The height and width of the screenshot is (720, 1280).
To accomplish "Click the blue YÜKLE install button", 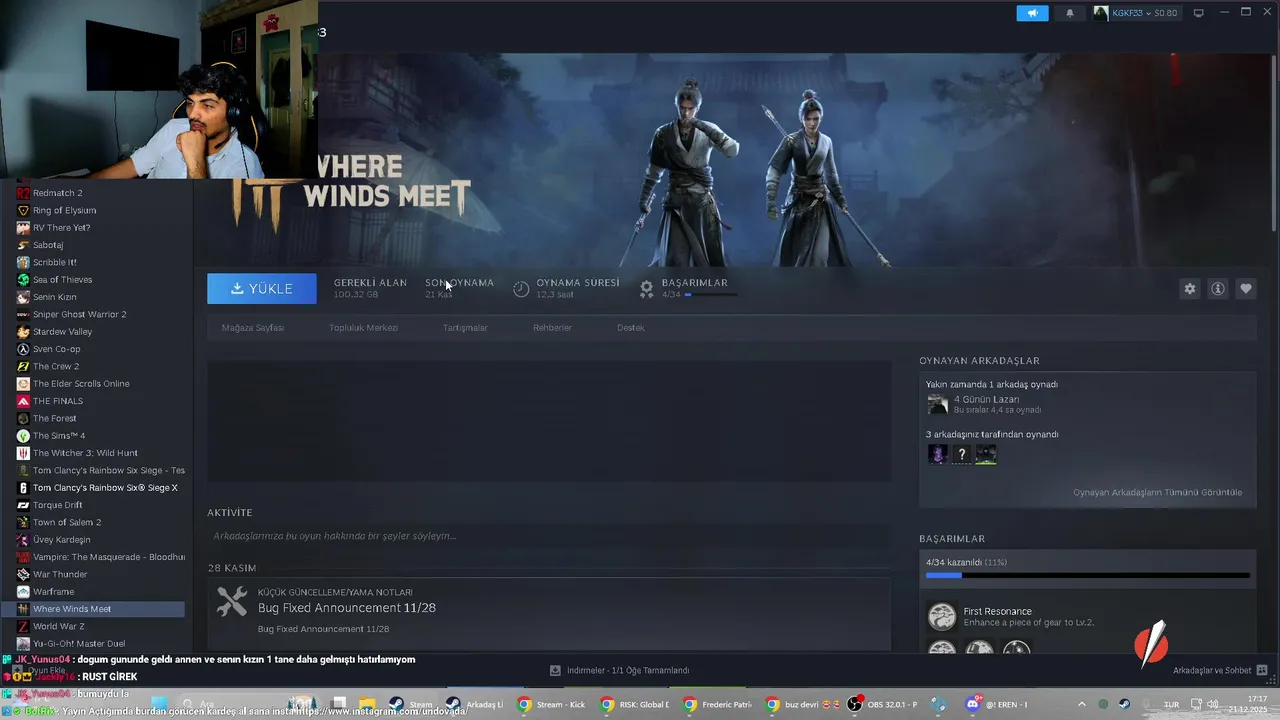I will [x=262, y=288].
